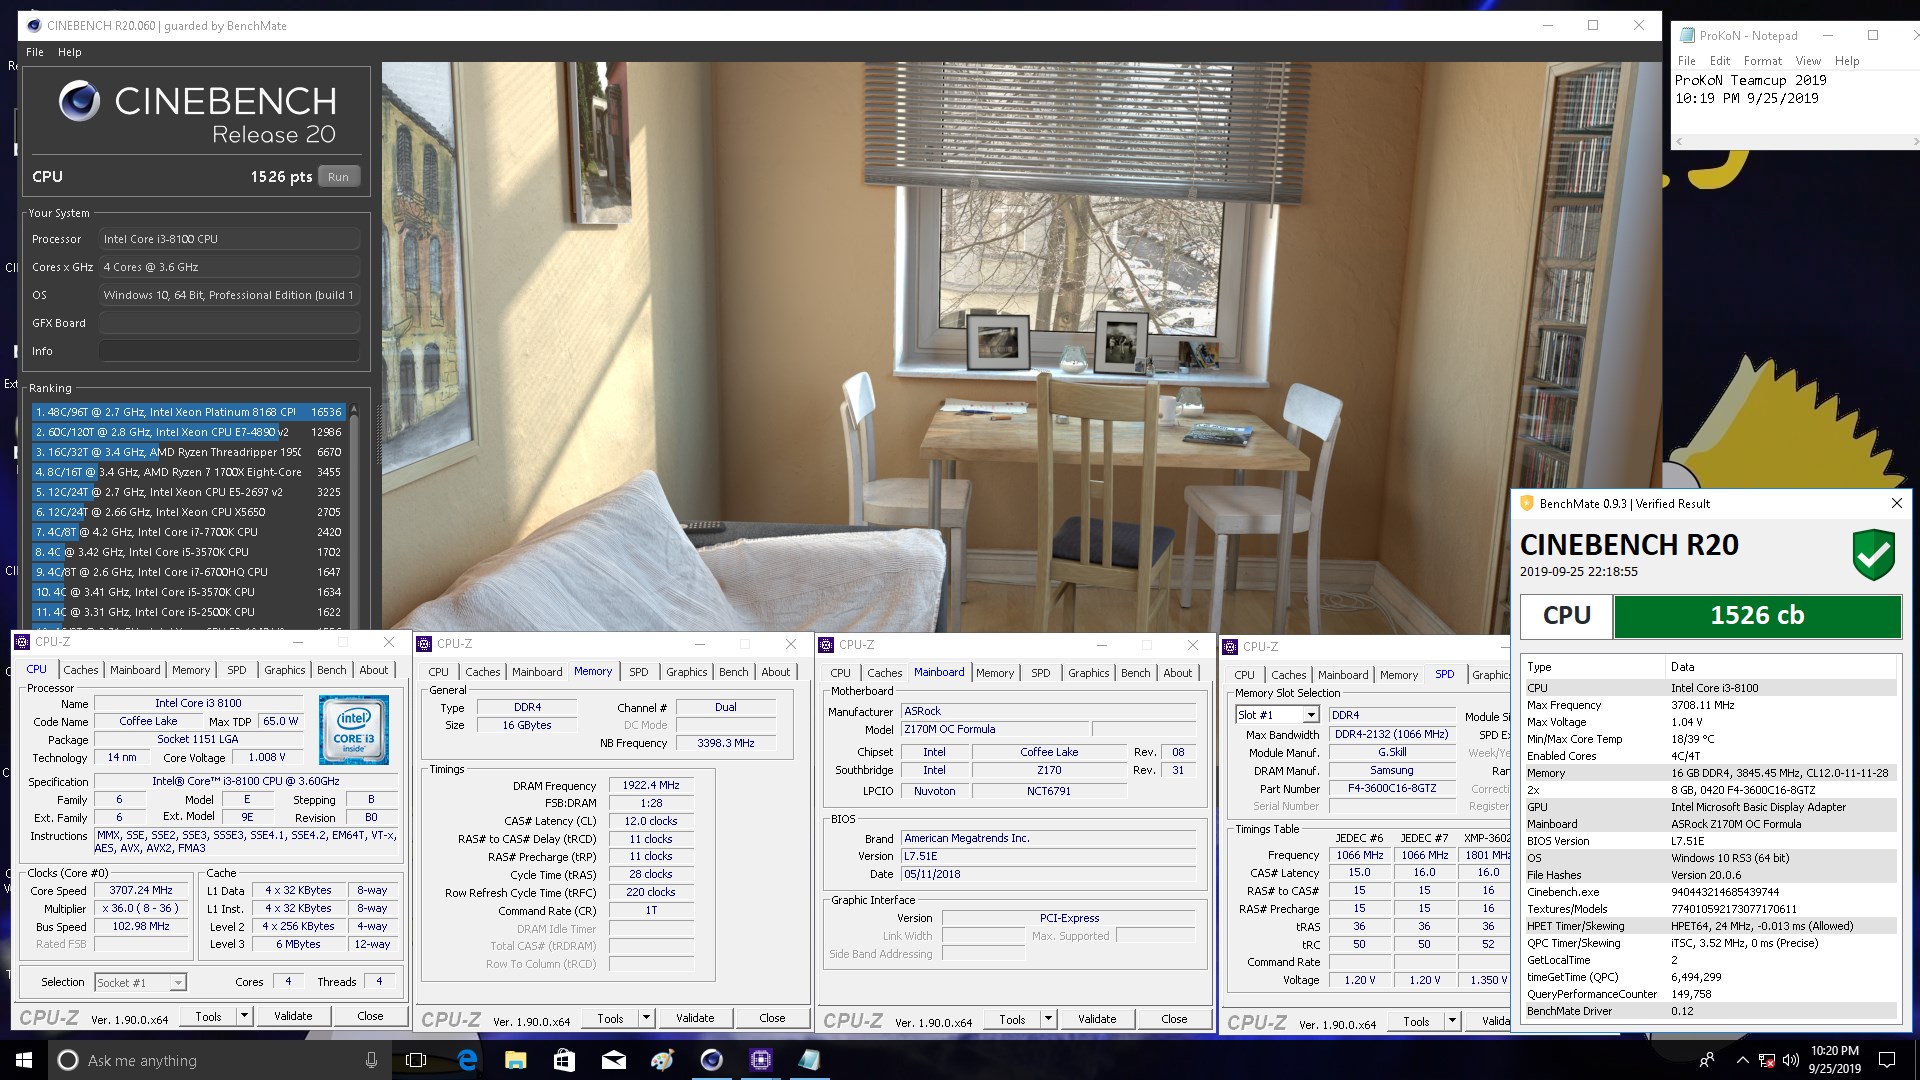Image resolution: width=1920 pixels, height=1080 pixels.
Task: Open Task View on the taskbar
Action: (x=416, y=1060)
